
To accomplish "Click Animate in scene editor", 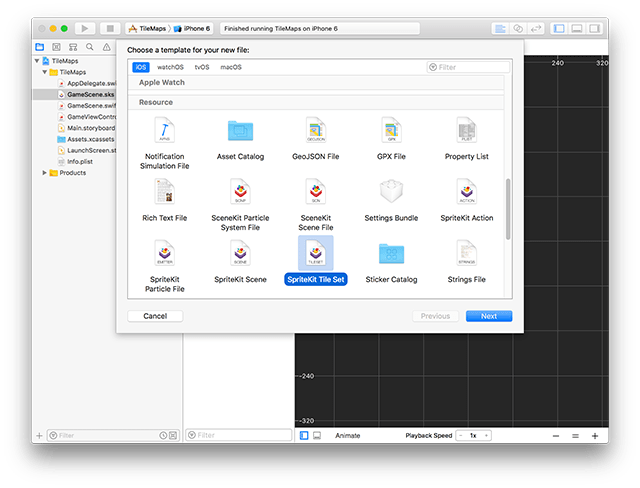I will pos(348,435).
